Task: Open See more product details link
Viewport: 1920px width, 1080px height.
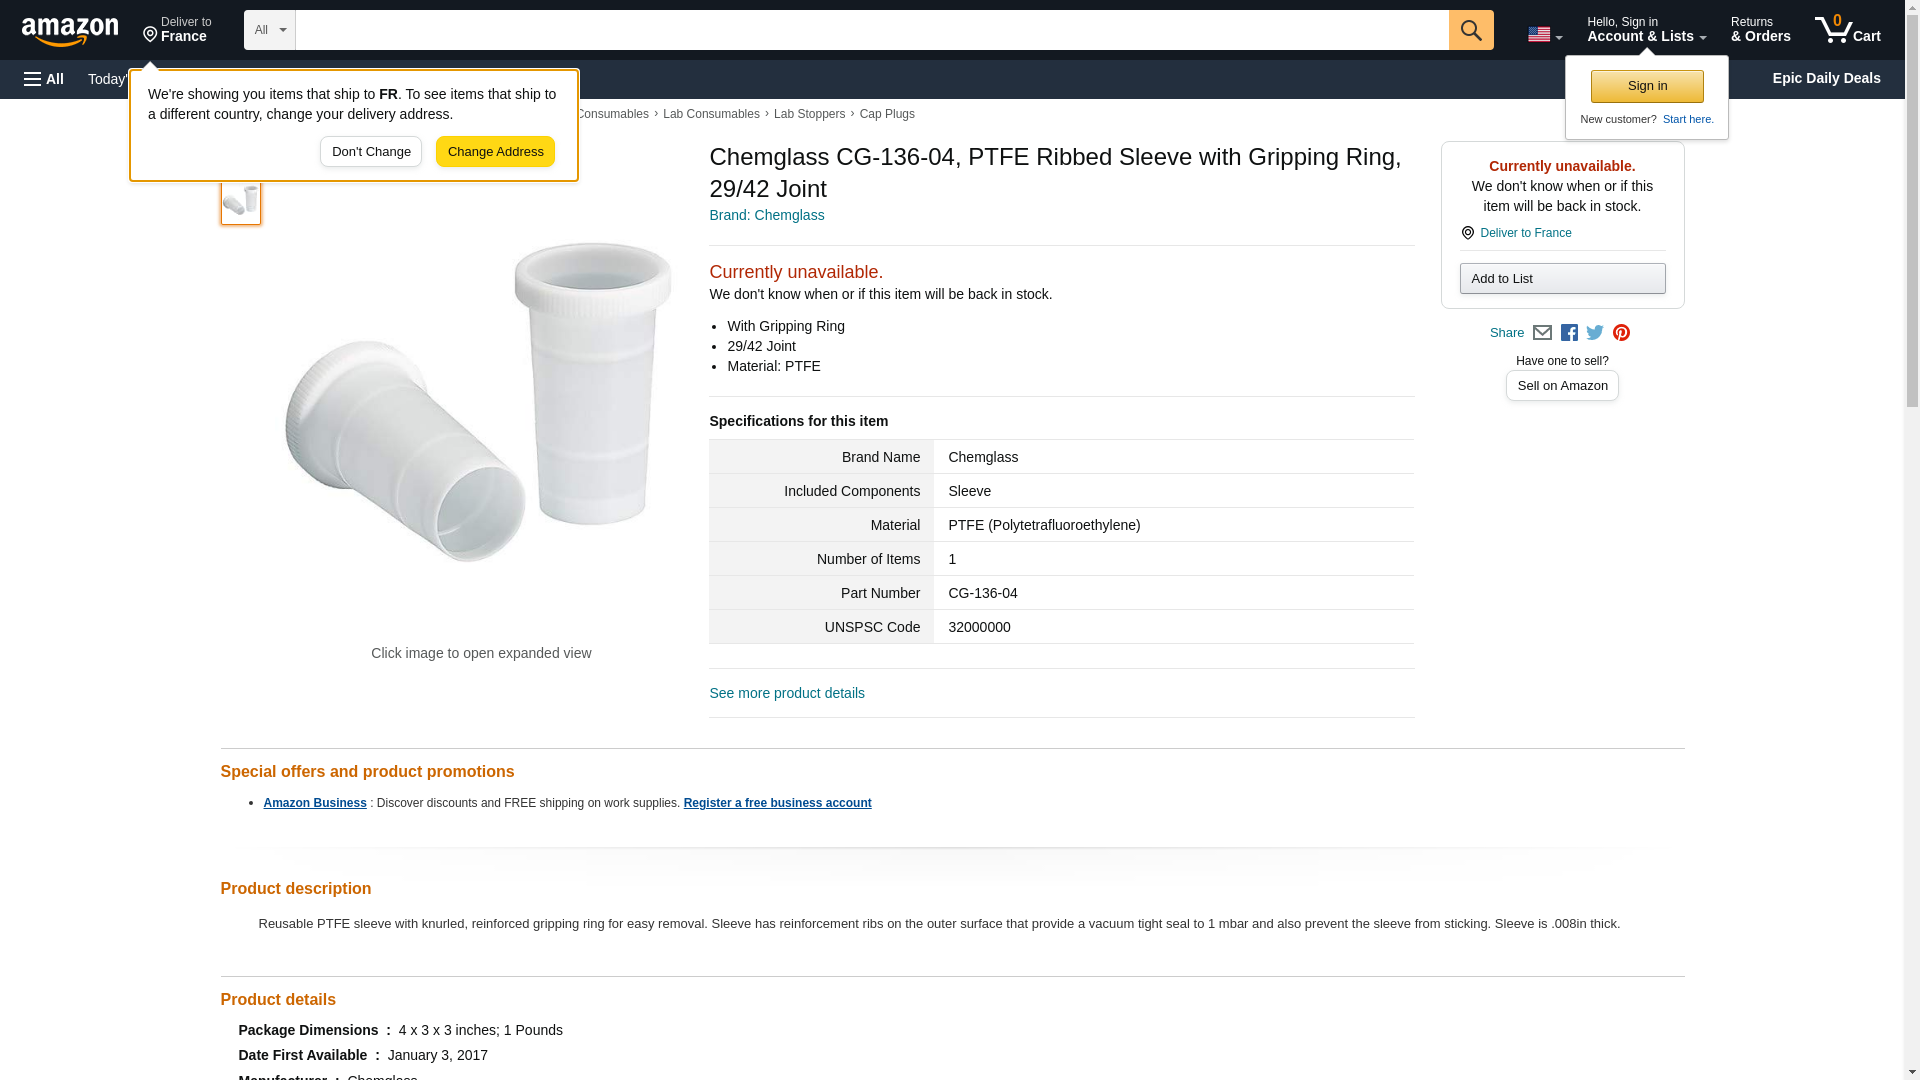Action: tap(787, 693)
